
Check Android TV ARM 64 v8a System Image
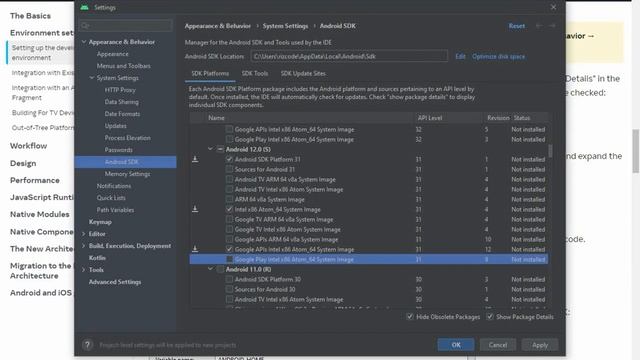pyautogui.click(x=229, y=179)
